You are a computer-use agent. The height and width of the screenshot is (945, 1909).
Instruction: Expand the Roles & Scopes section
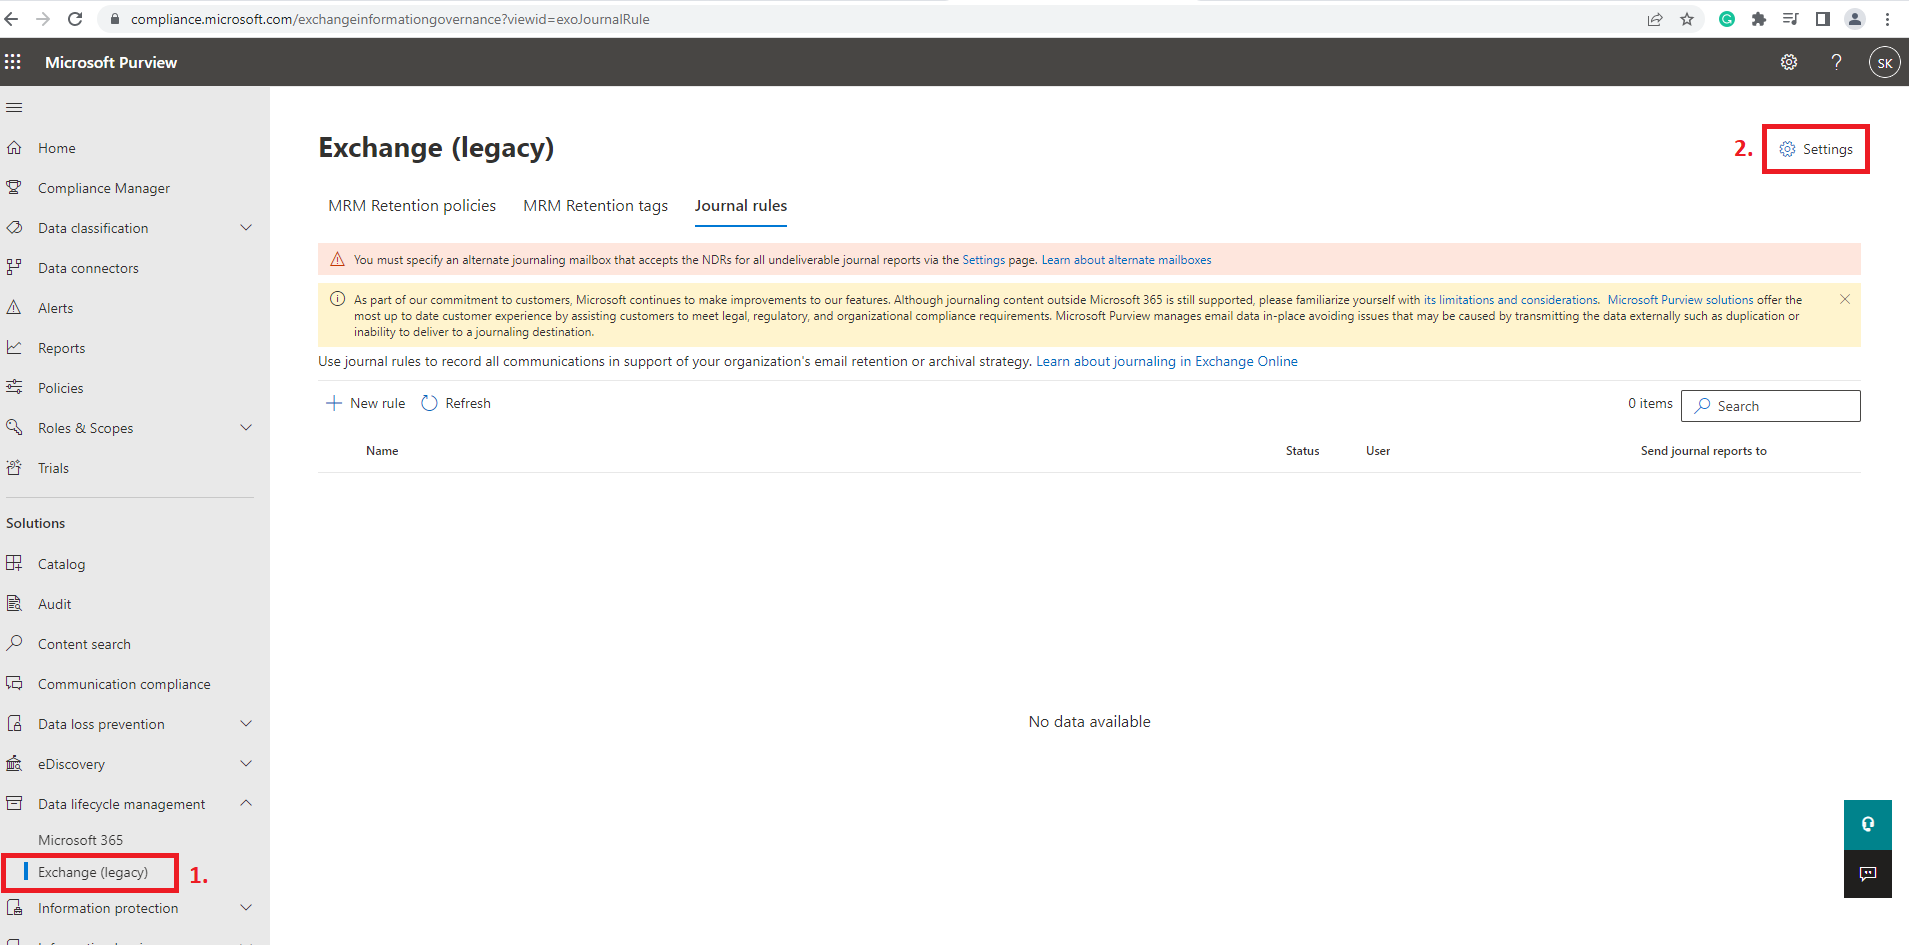[246, 428]
